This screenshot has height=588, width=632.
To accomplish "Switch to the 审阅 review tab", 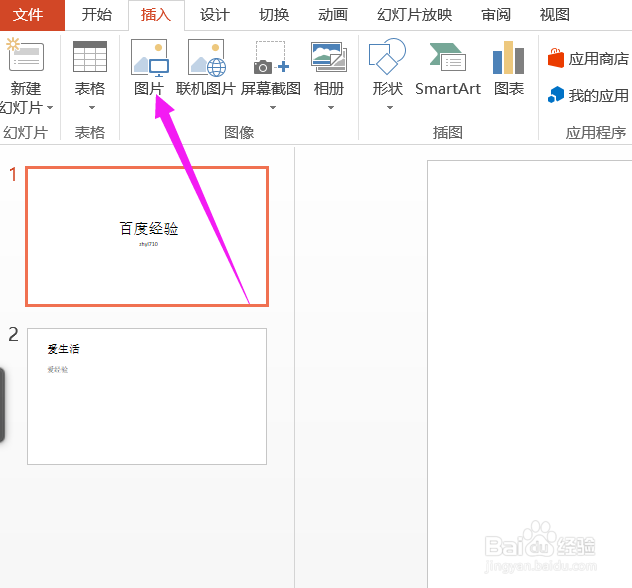I will pos(496,15).
